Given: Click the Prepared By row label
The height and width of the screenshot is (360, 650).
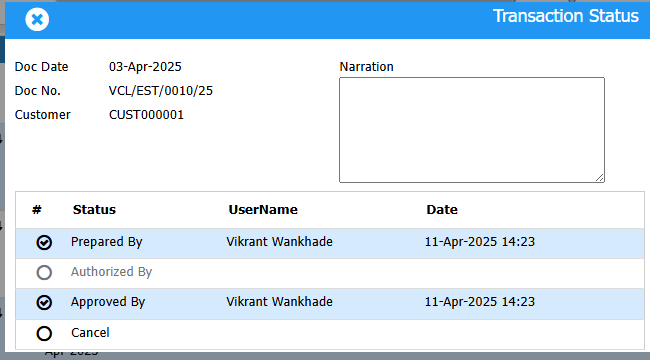Looking at the screenshot, I should point(107,242).
